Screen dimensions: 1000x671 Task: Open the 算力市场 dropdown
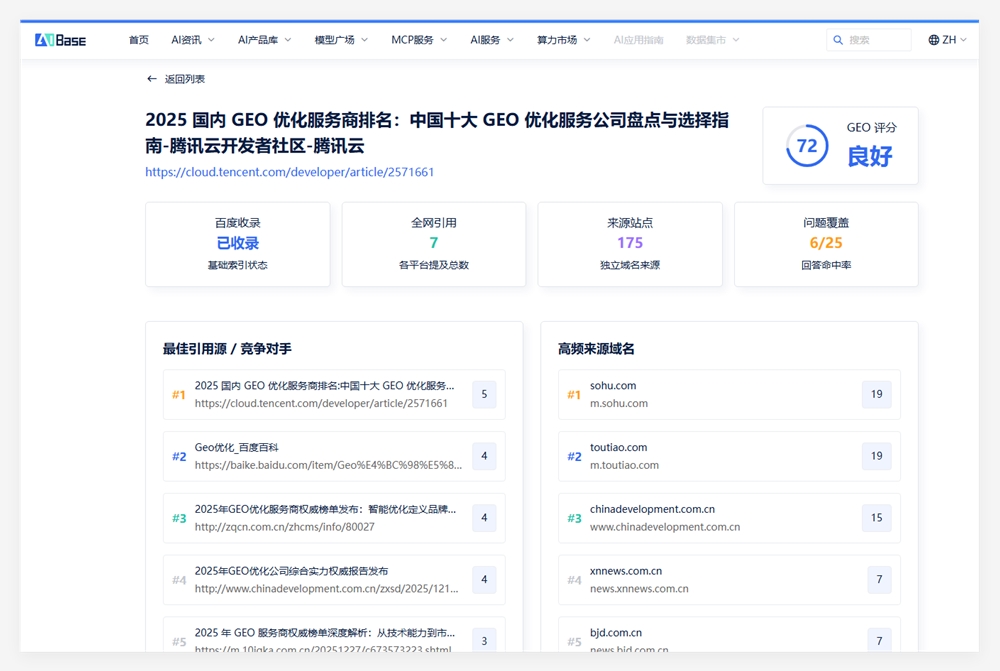tap(562, 40)
